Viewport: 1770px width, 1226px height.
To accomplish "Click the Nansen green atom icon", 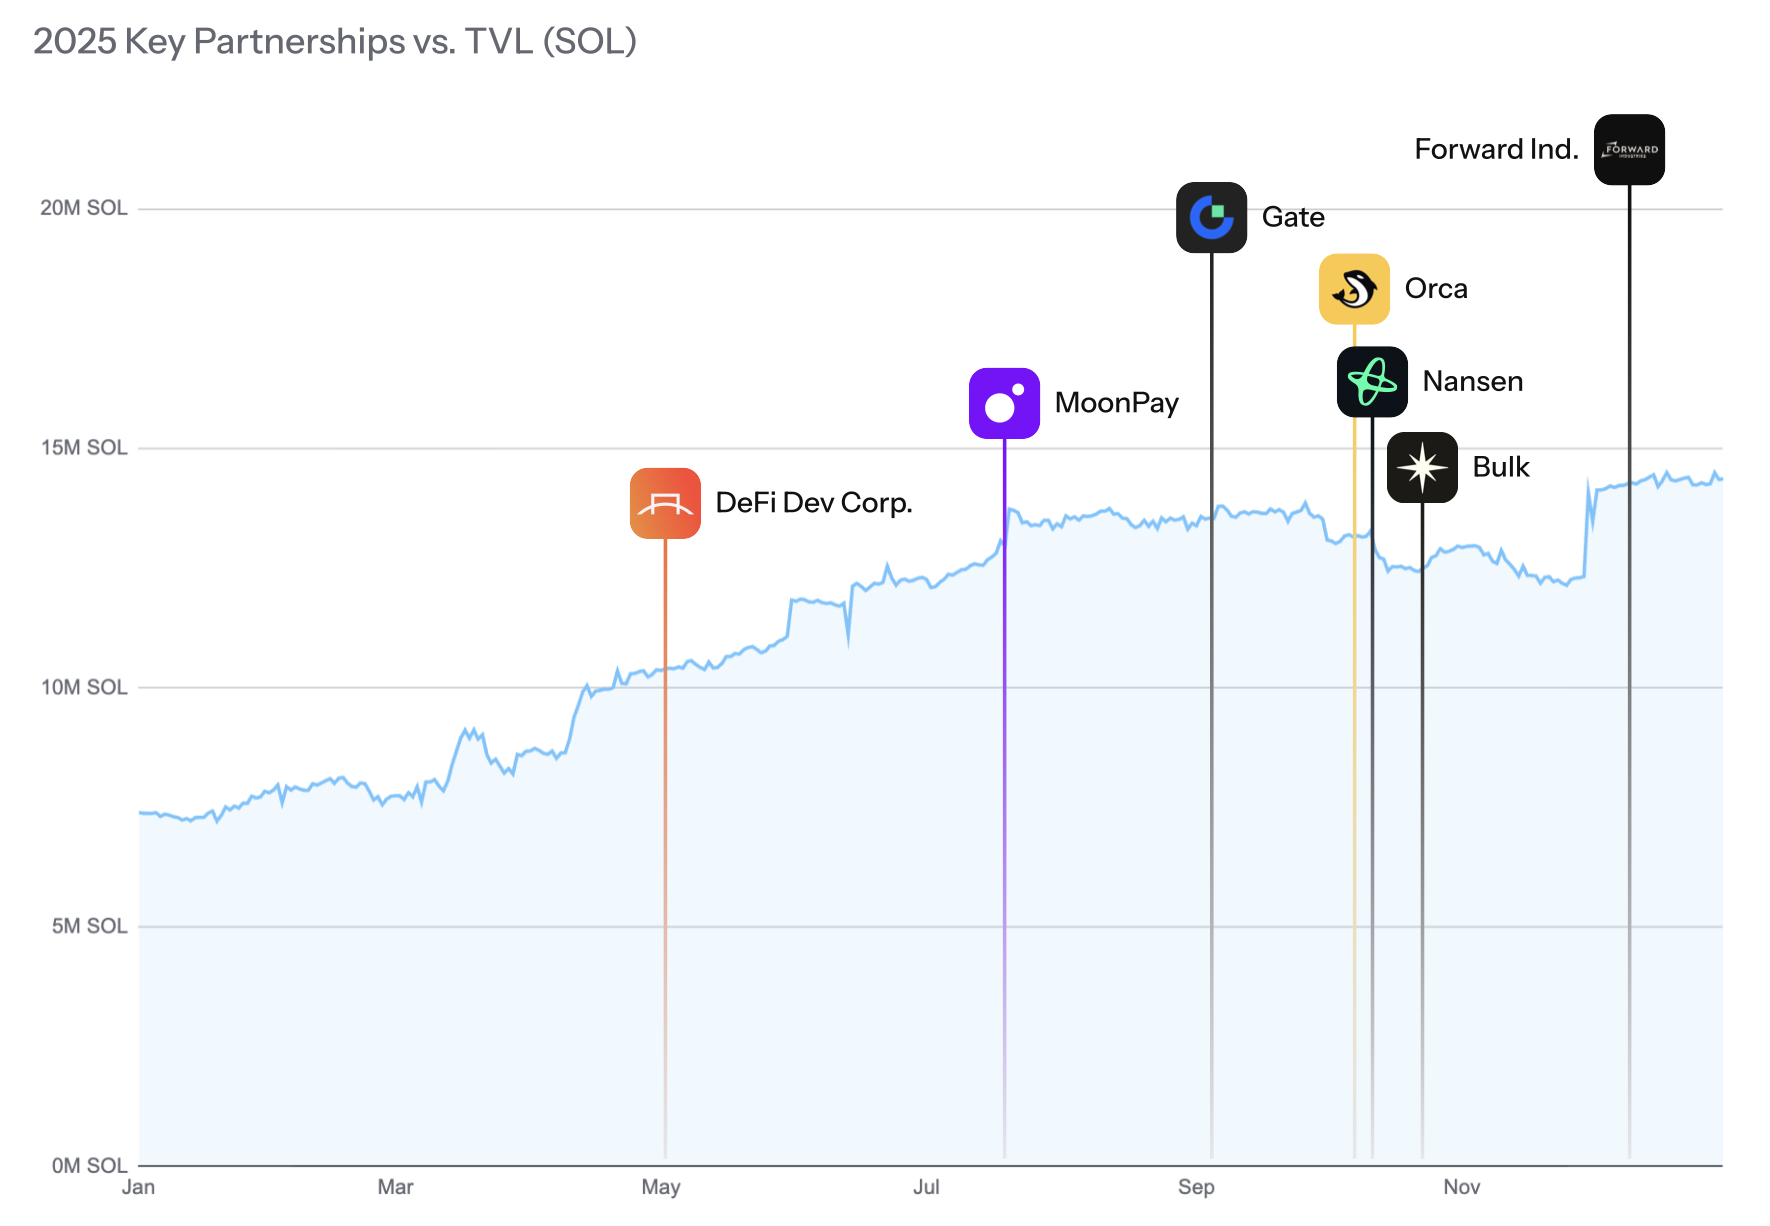I will pyautogui.click(x=1372, y=382).
